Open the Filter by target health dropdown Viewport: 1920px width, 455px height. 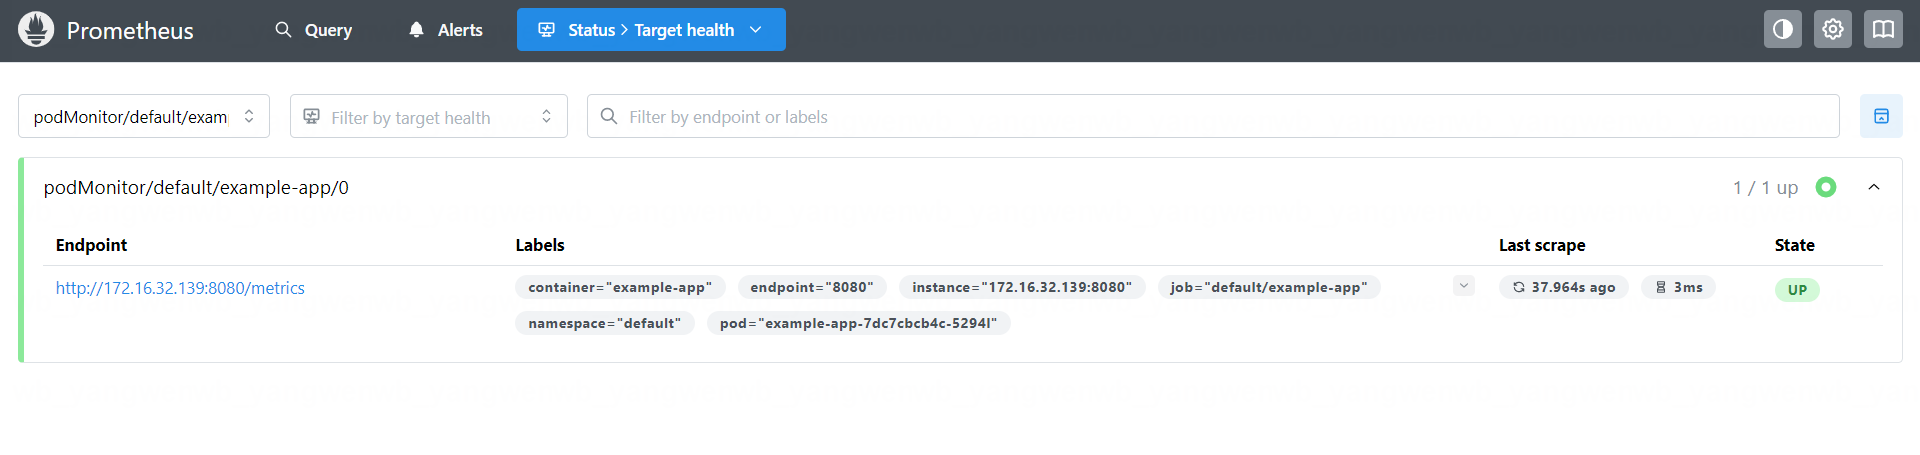tap(428, 117)
